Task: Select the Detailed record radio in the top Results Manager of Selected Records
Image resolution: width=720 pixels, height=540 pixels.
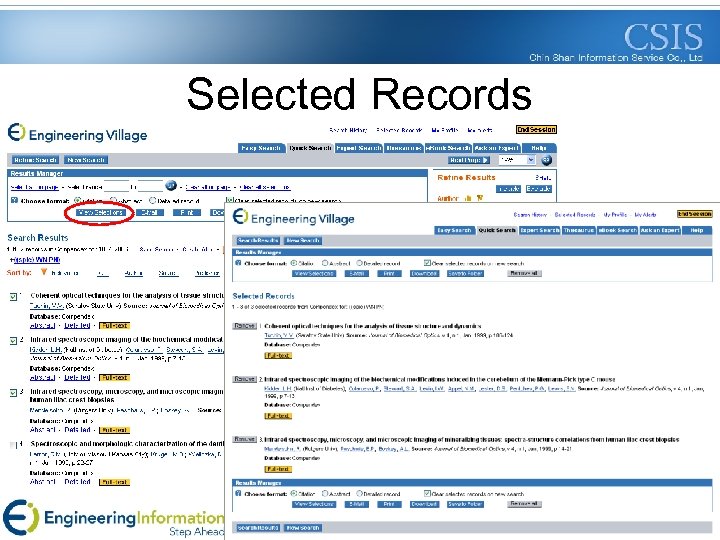Action: (360, 263)
